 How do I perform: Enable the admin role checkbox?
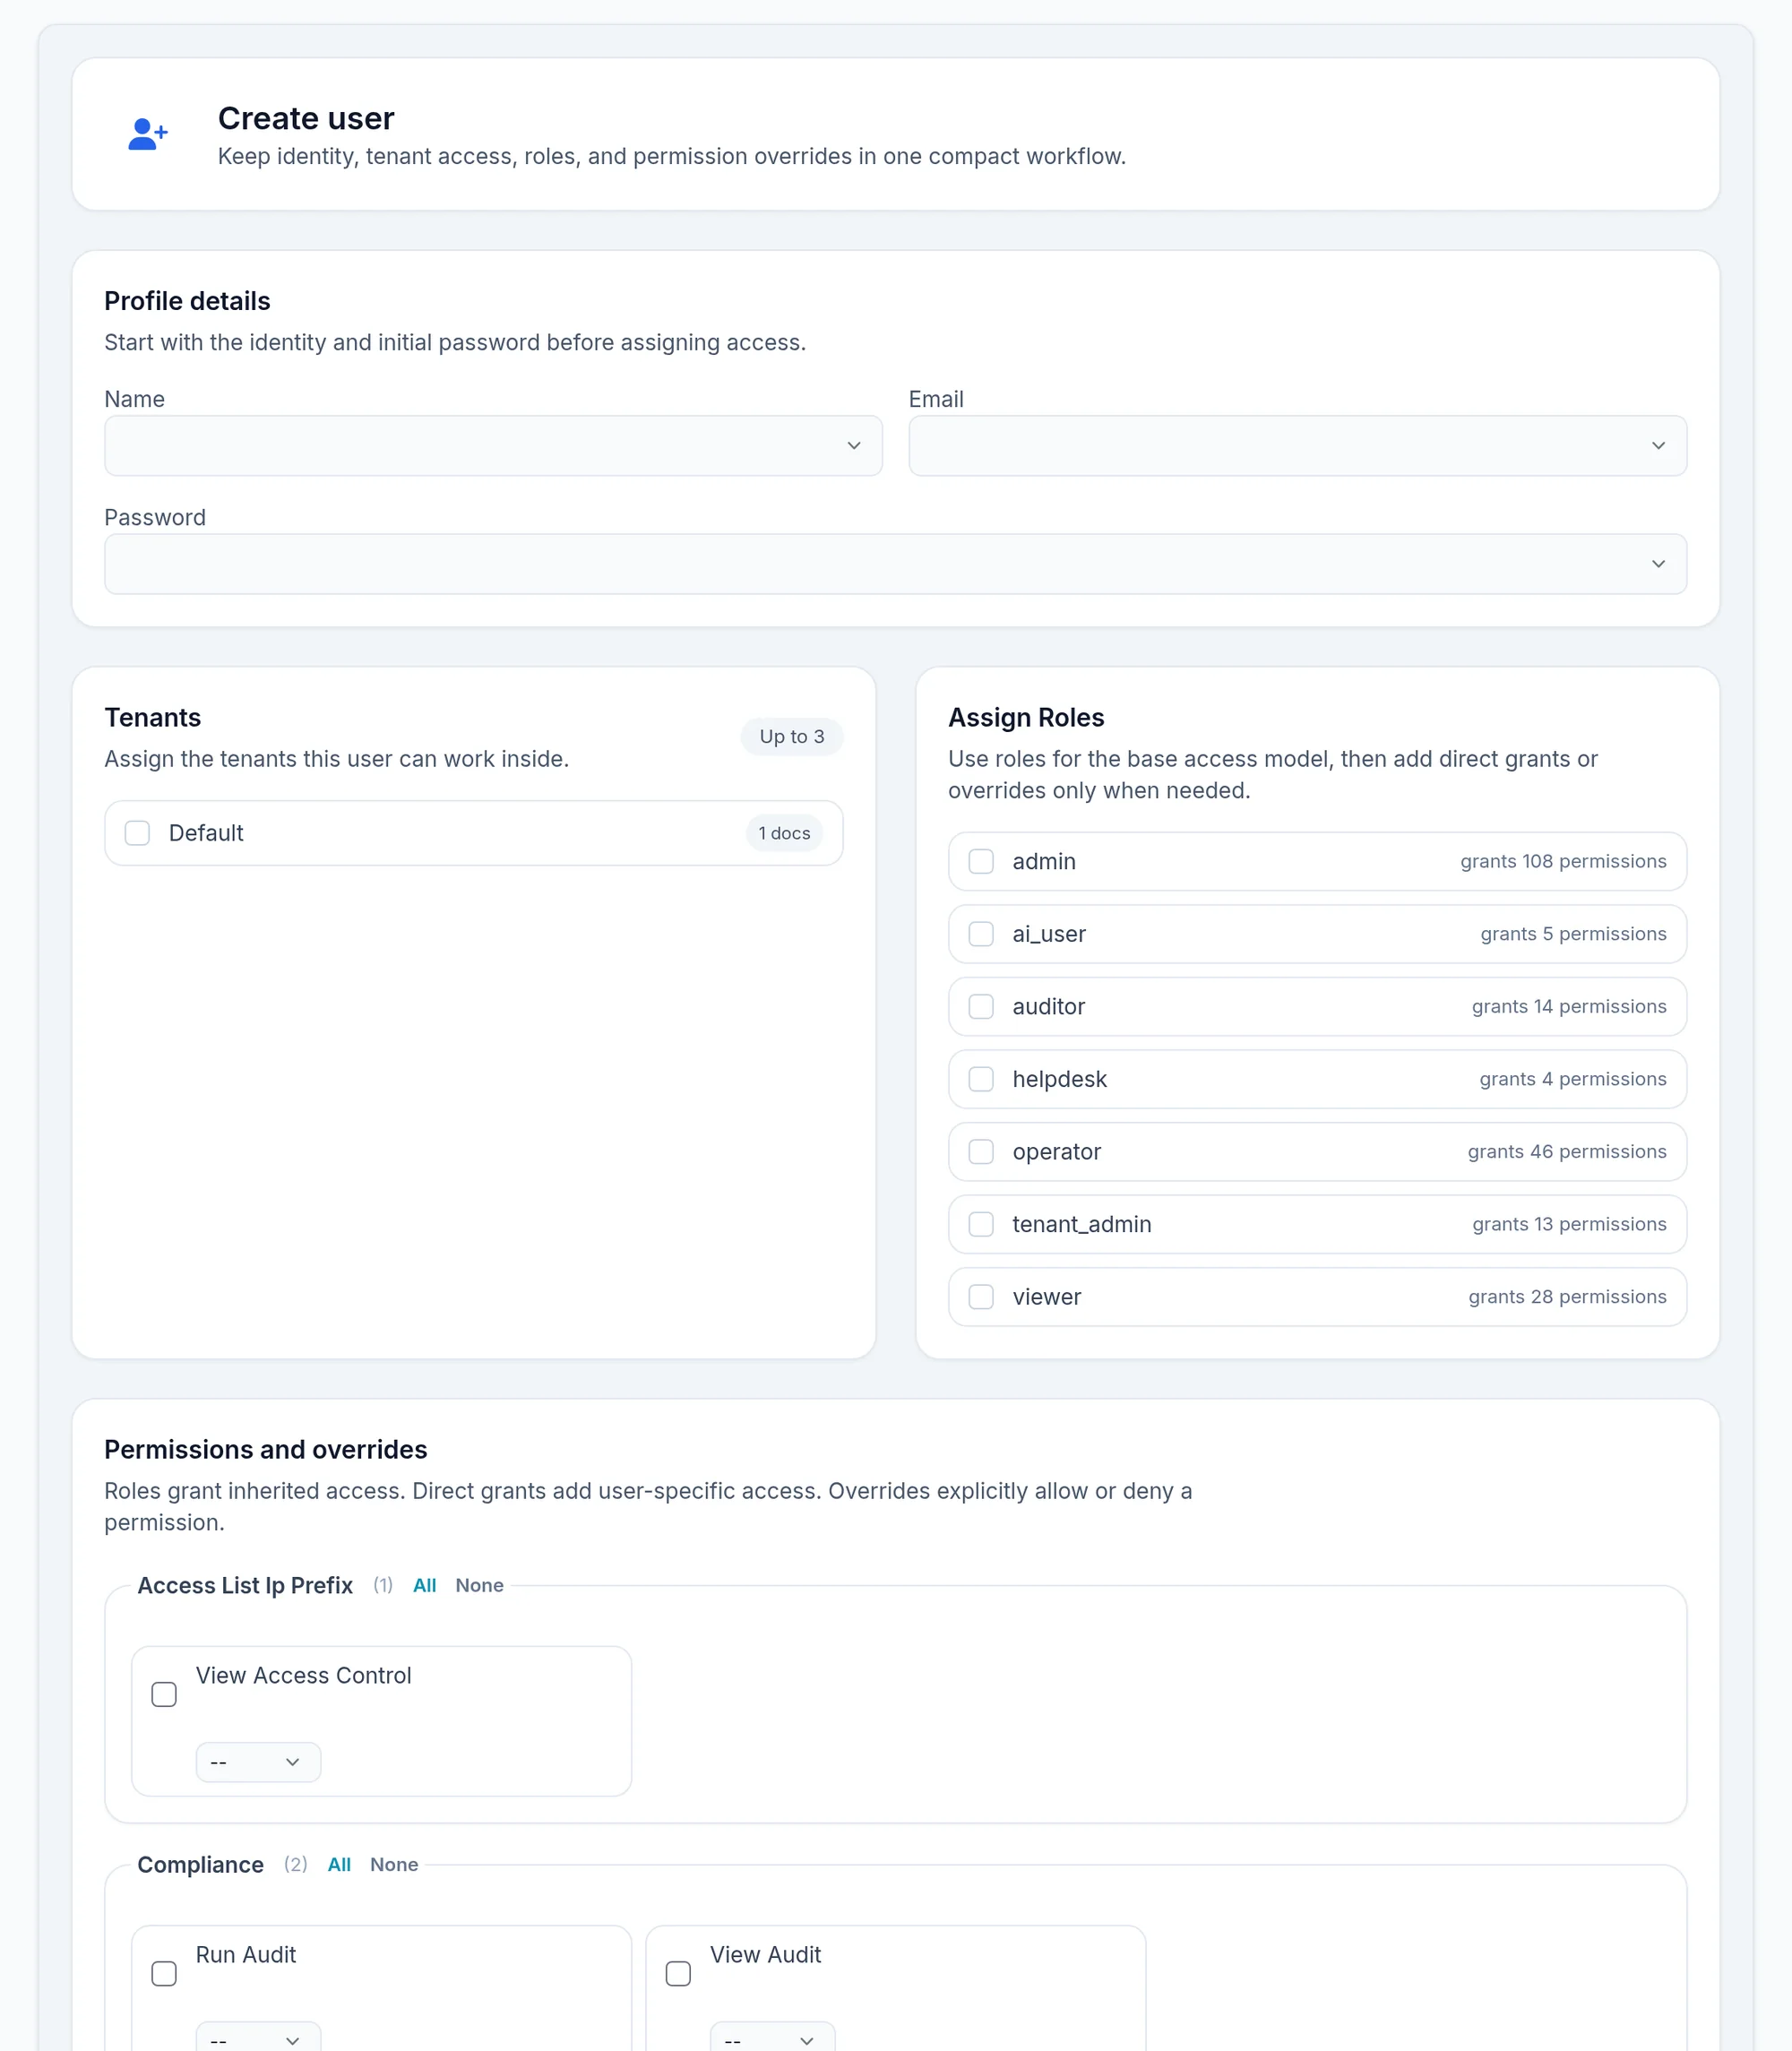click(981, 861)
